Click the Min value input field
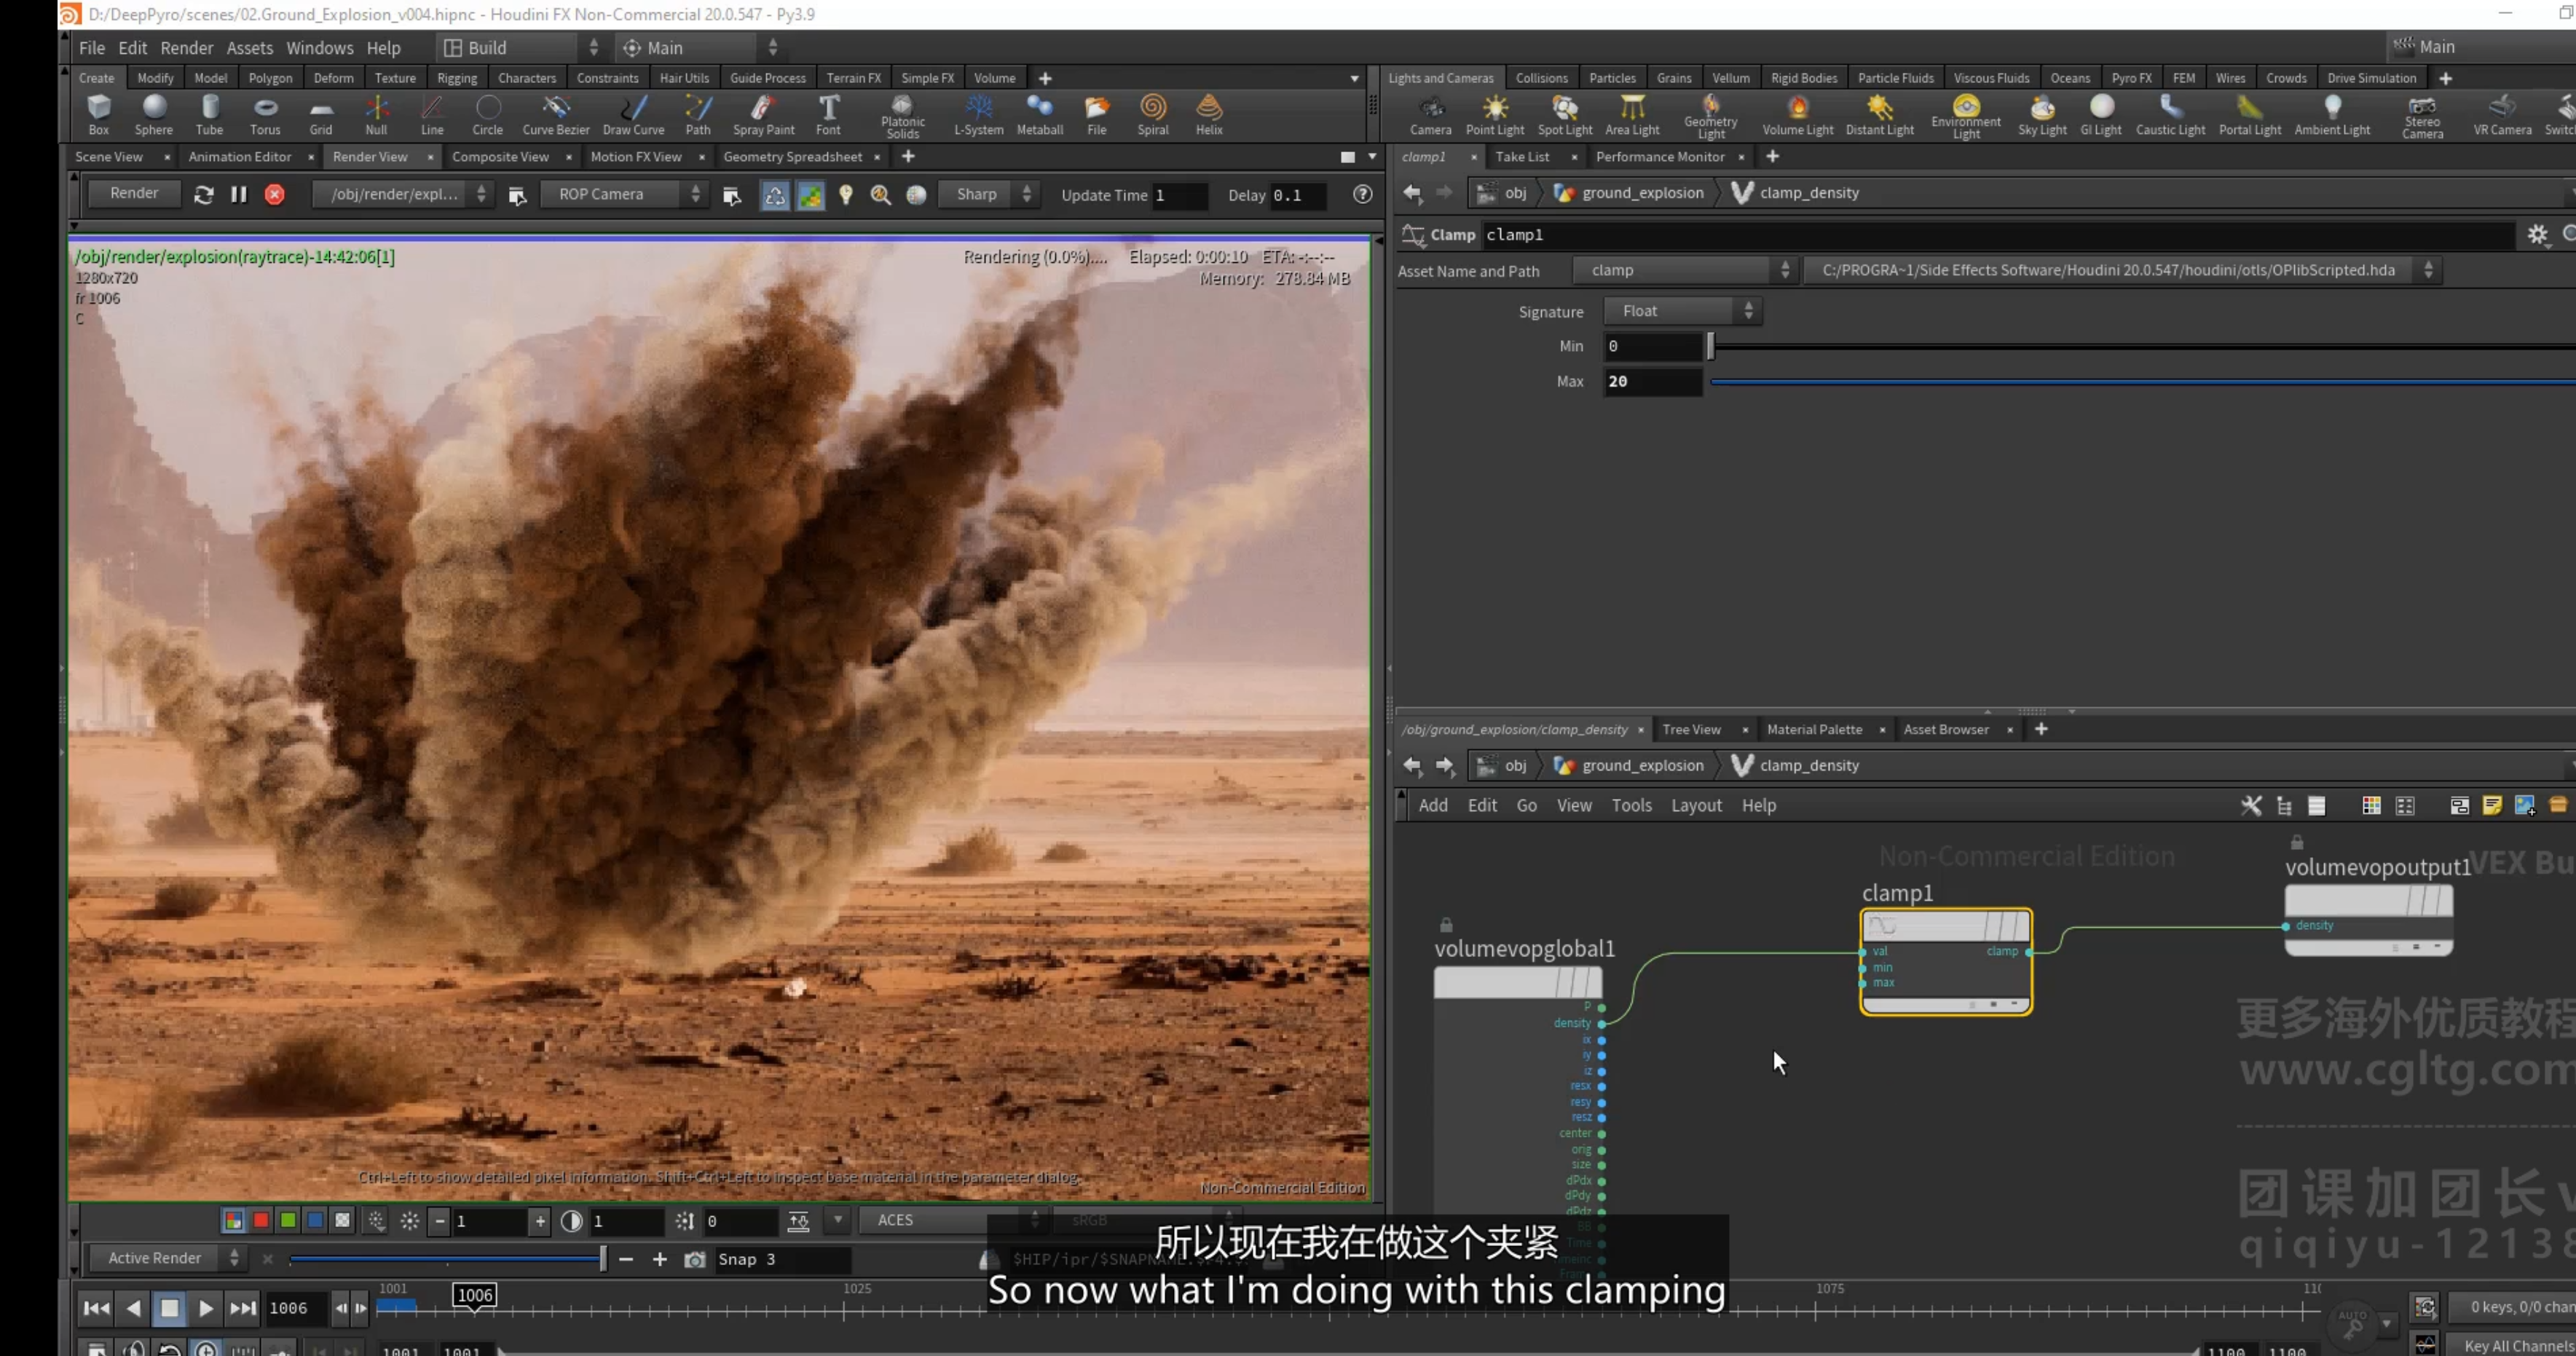Screen dimensions: 2576x1356 click(x=1652, y=346)
